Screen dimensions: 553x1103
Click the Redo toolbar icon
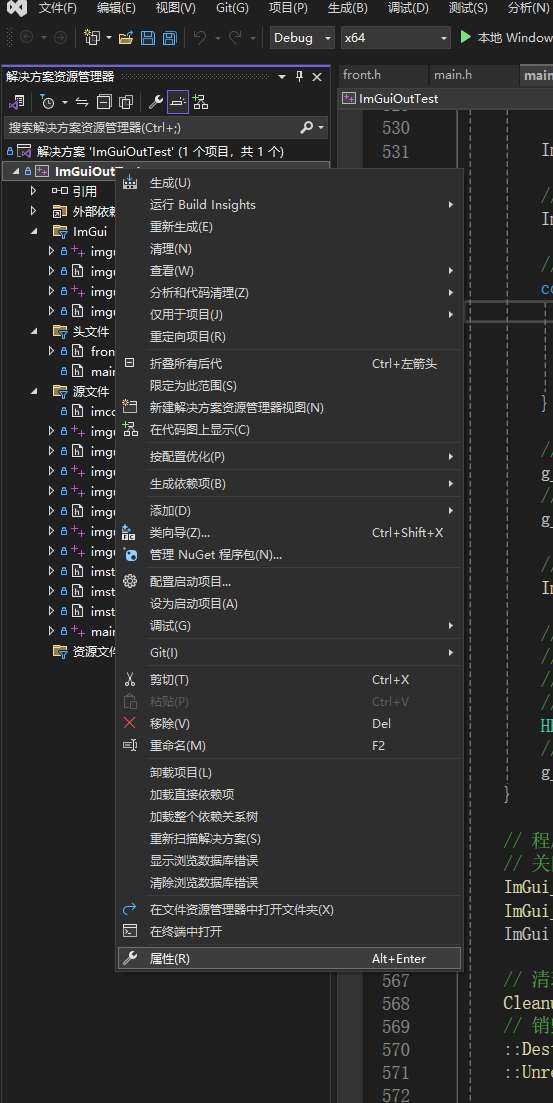click(235, 37)
